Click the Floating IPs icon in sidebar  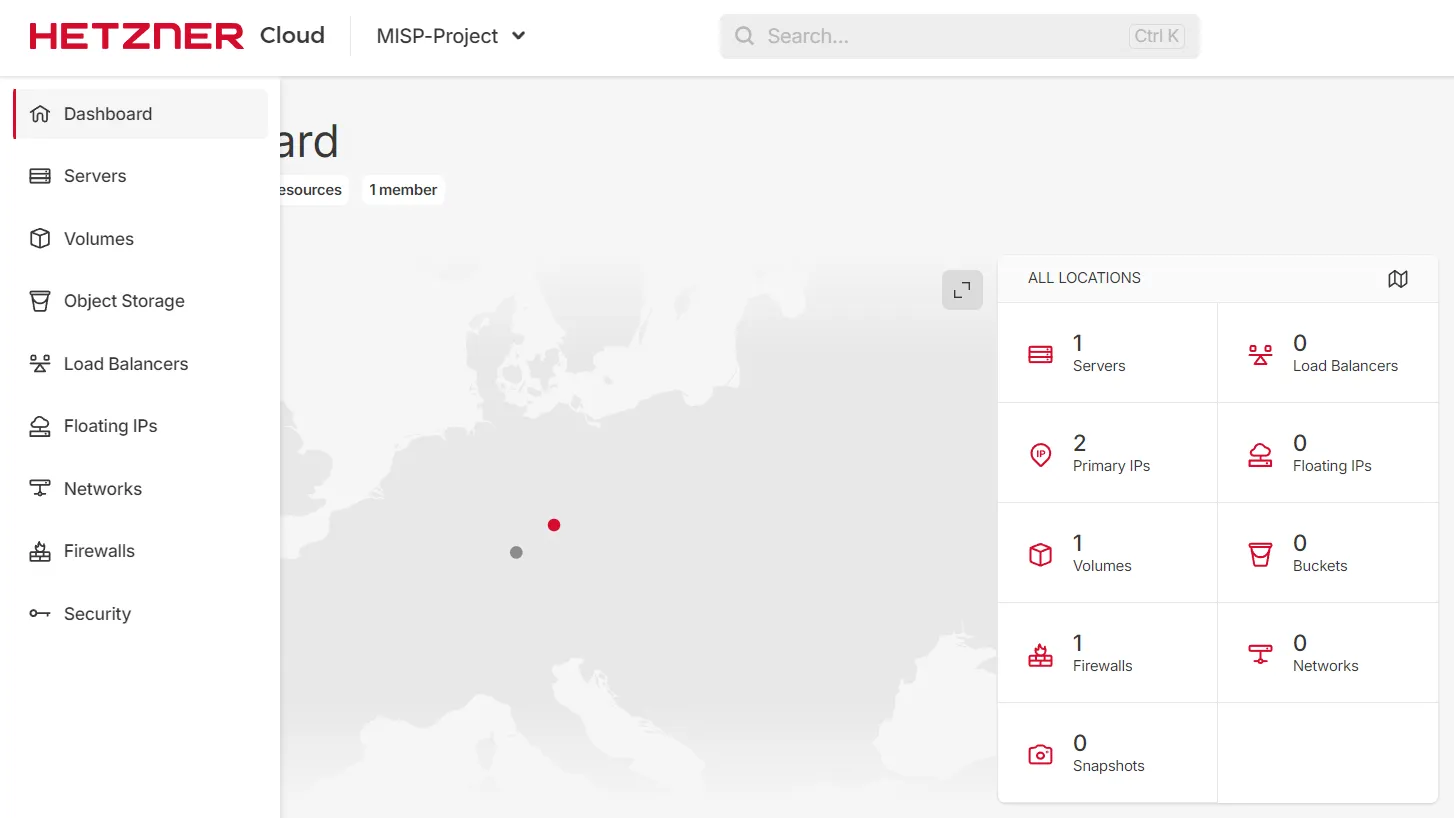pyautogui.click(x=40, y=426)
